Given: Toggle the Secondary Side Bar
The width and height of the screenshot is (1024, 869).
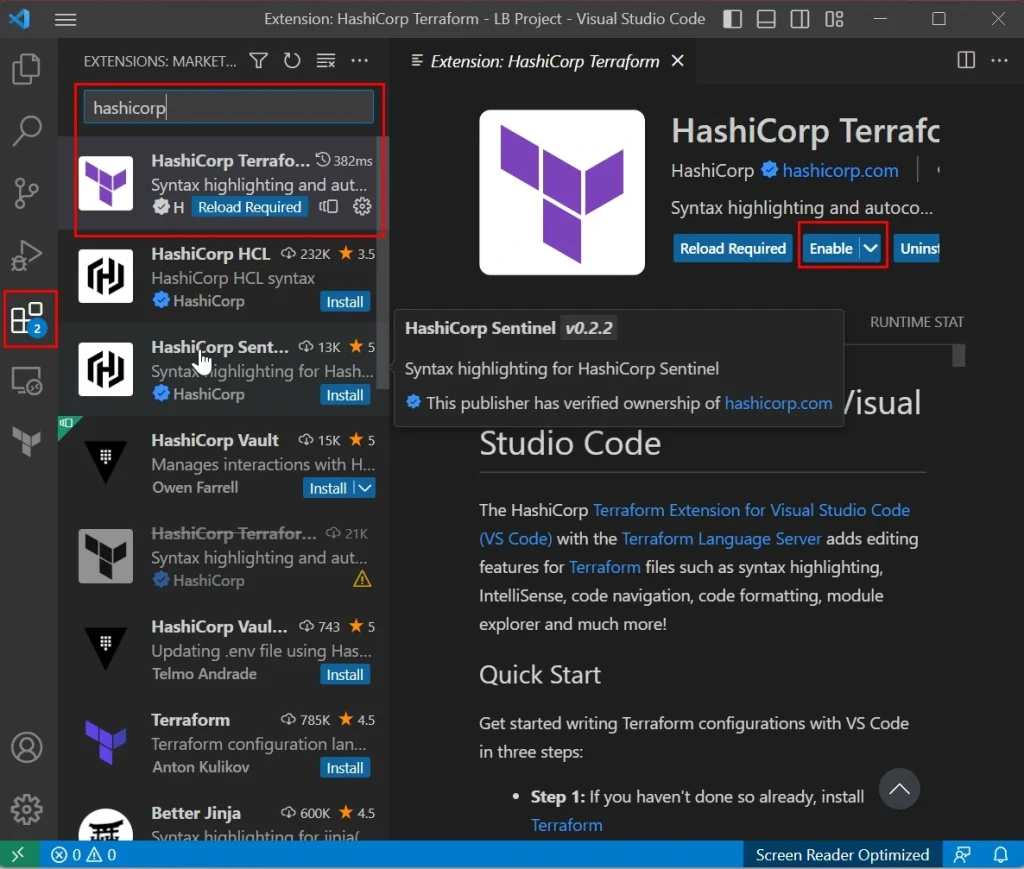Looking at the screenshot, I should tap(800, 19).
